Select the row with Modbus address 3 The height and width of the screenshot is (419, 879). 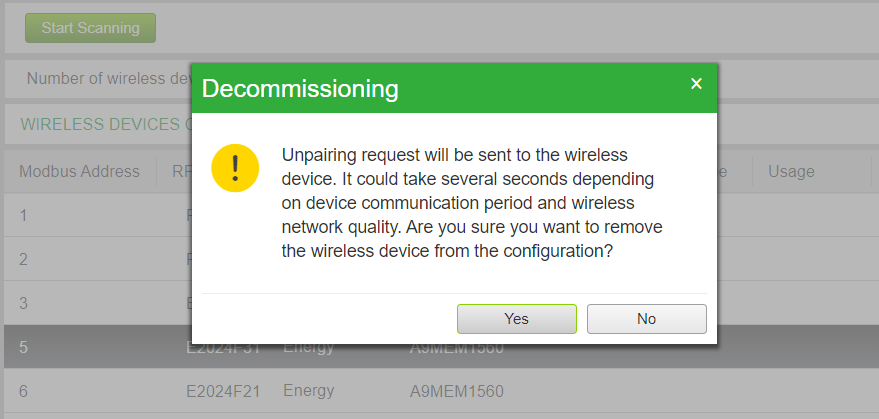click(x=98, y=303)
